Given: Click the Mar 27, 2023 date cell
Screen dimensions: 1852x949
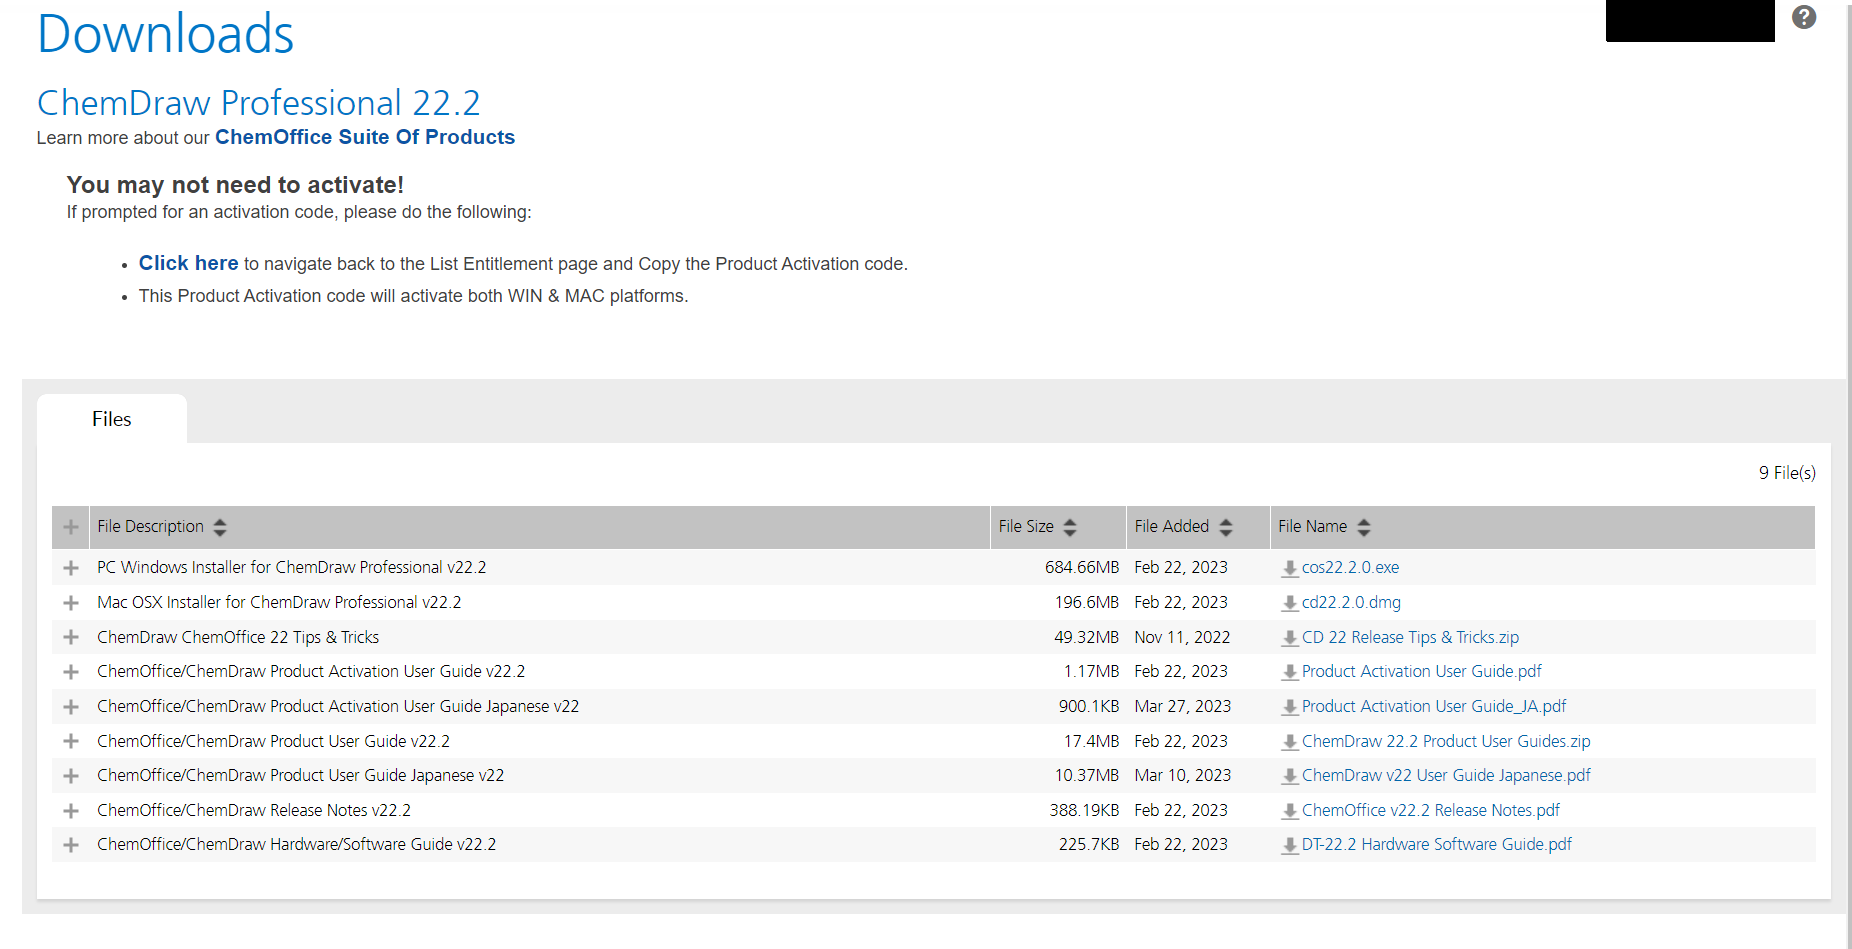Looking at the screenshot, I should (1183, 706).
